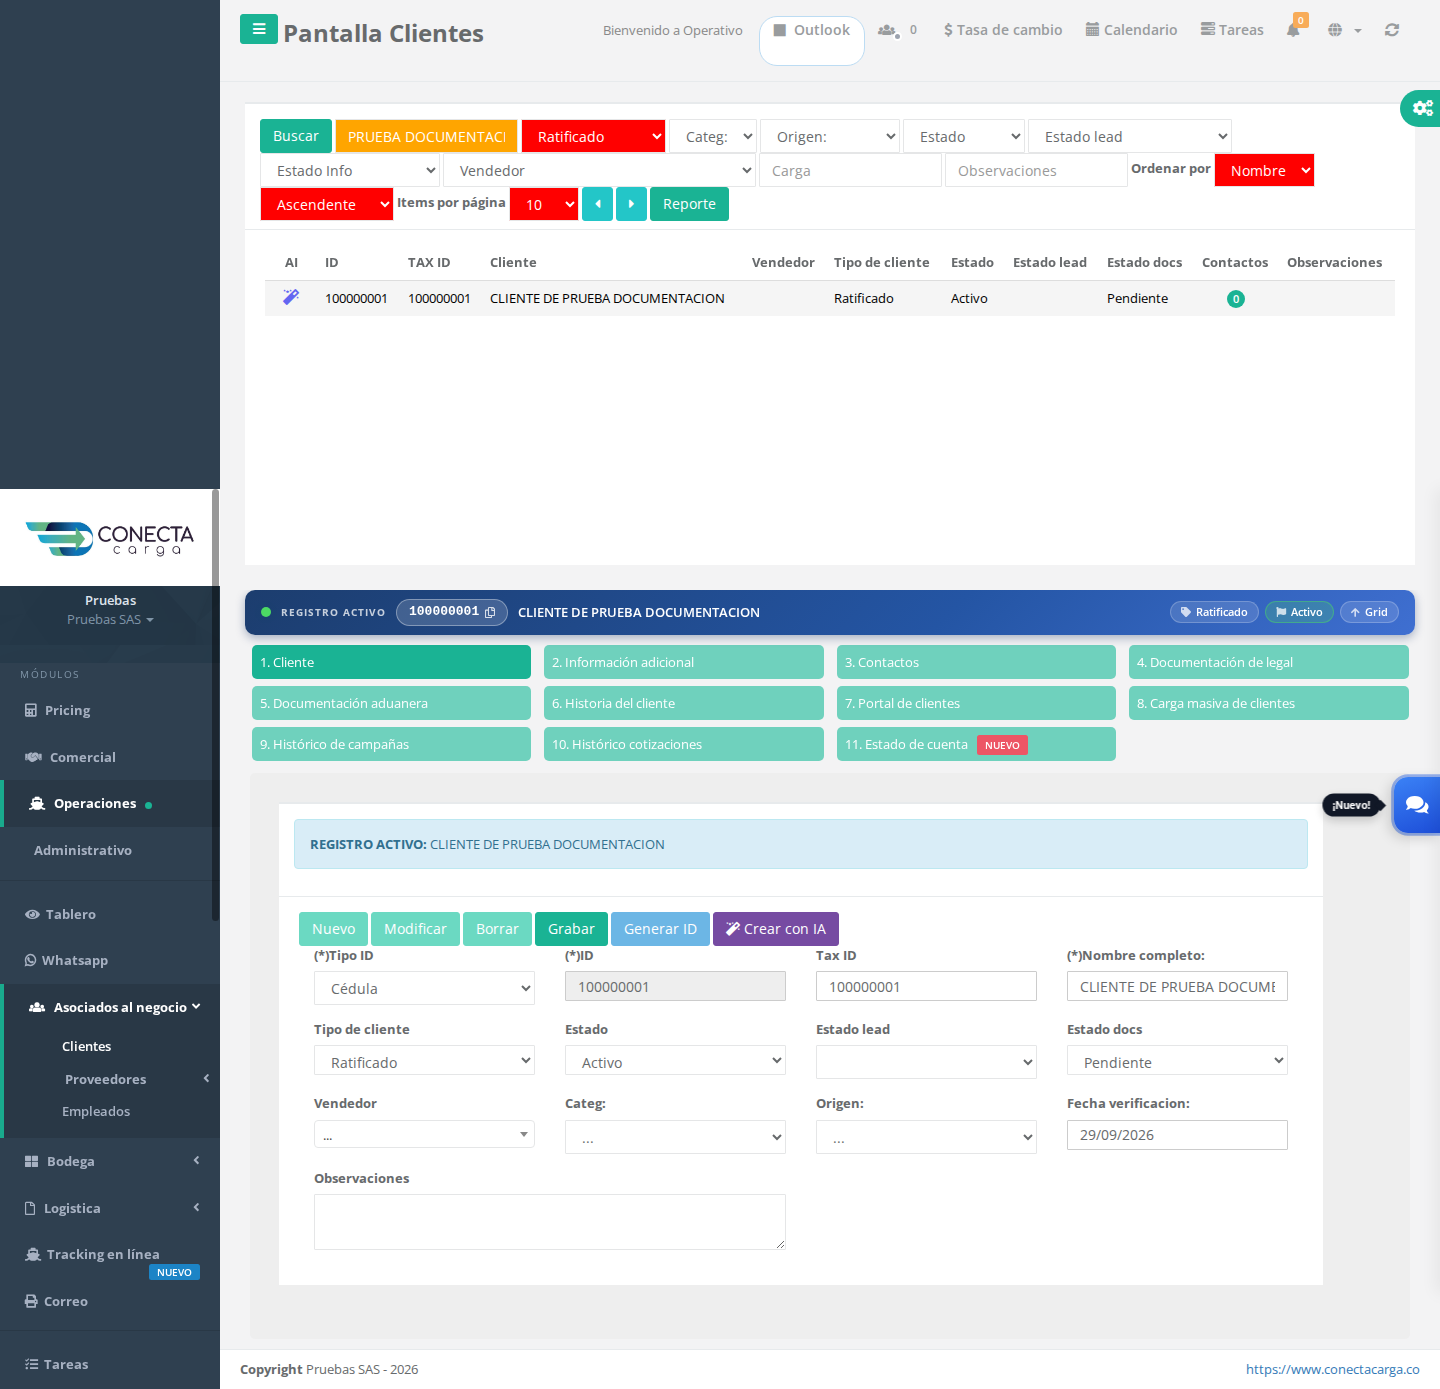This screenshot has width=1440, height=1389.
Task: Open Tareas in the top header
Action: [x=1232, y=30]
